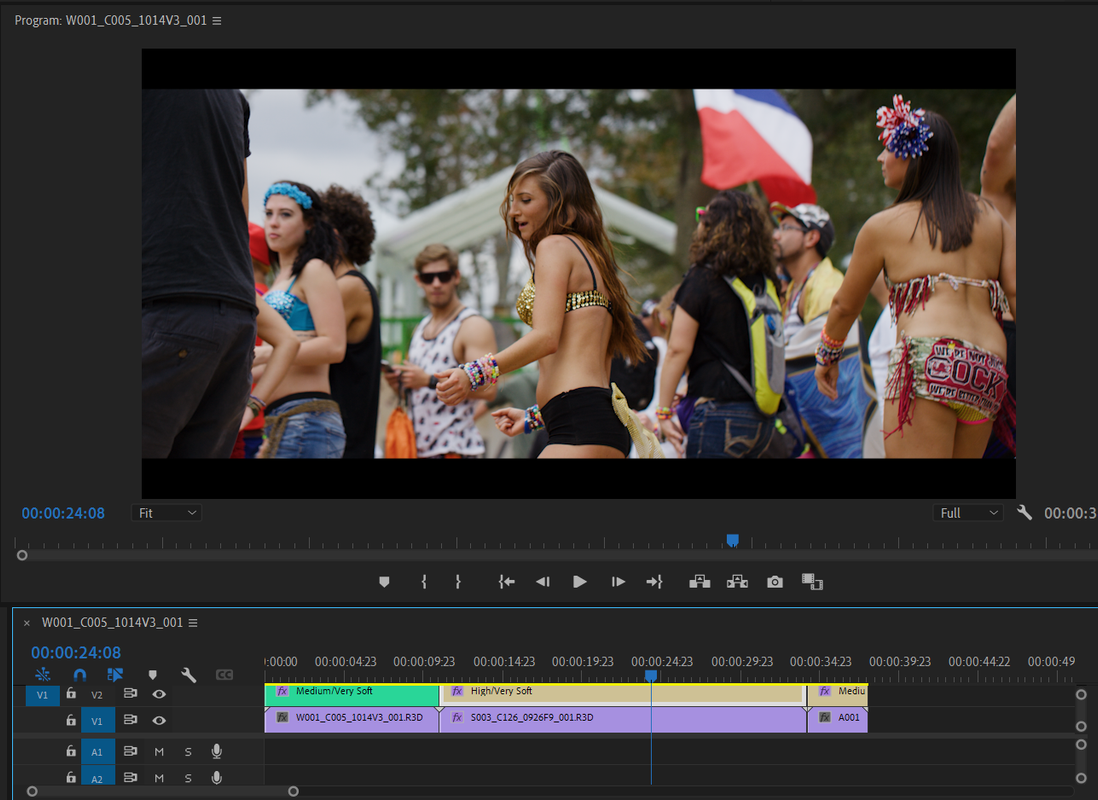Select the Medium/Very Soft adjustment clip
1098x800 pixels.
pos(352,695)
